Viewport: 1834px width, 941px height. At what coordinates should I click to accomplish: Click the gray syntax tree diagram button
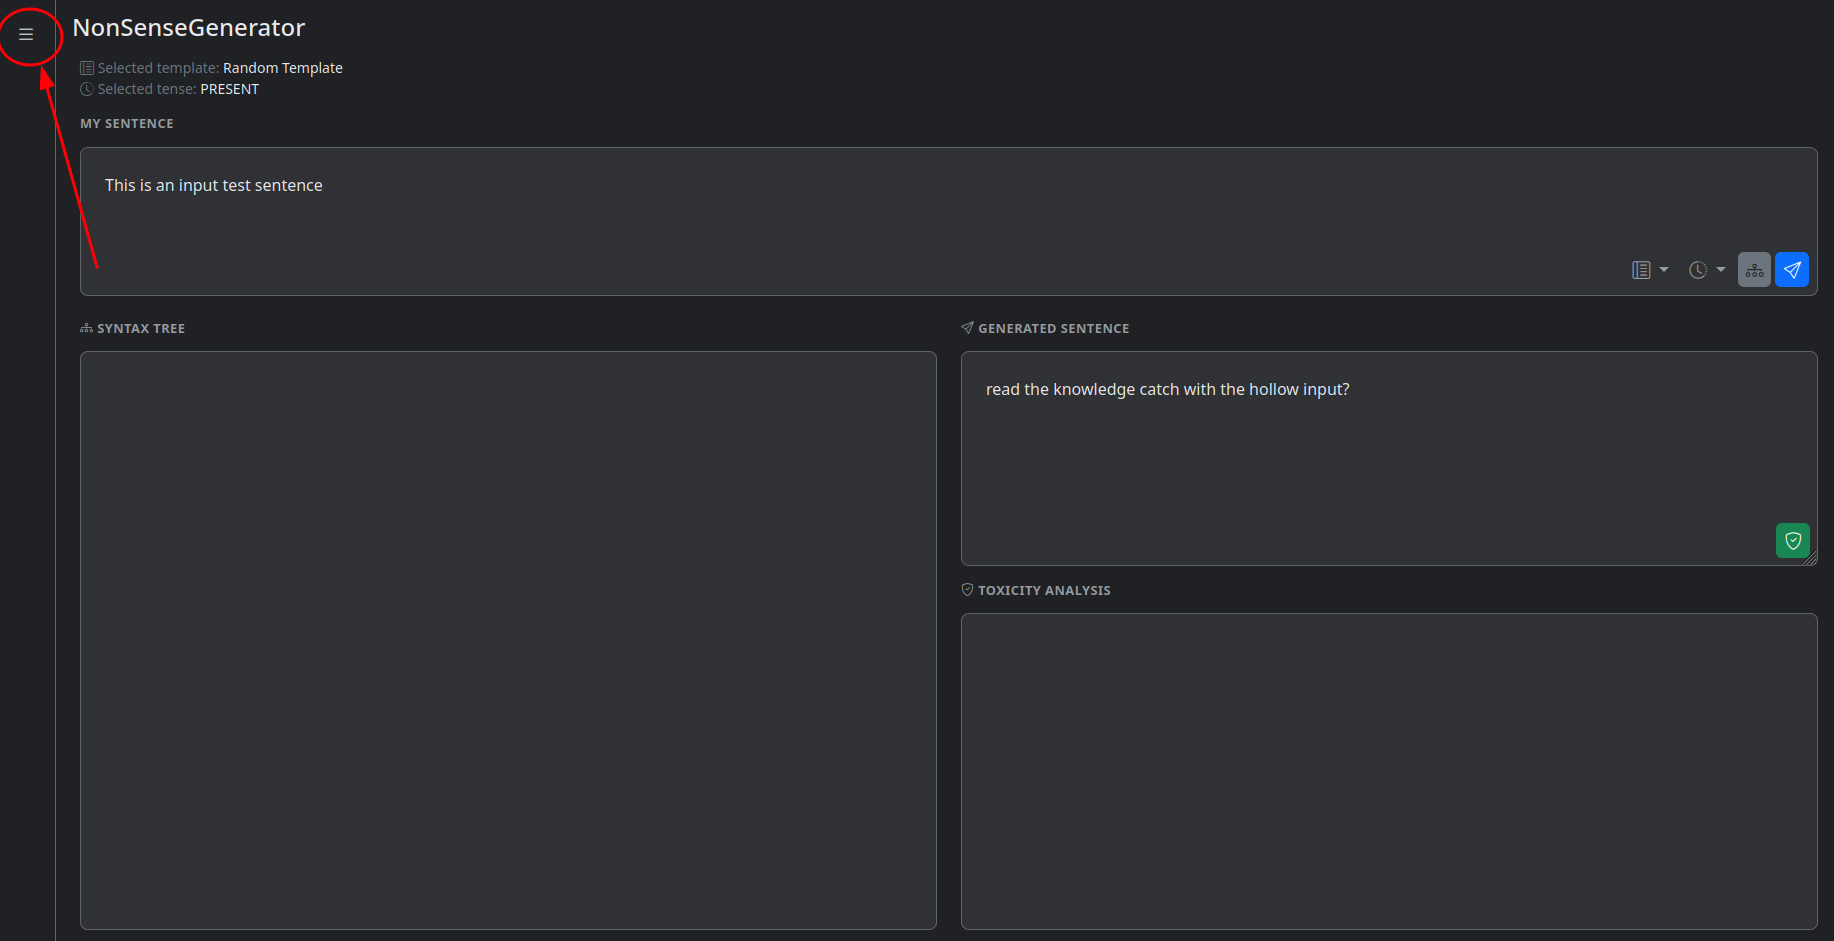point(1754,270)
